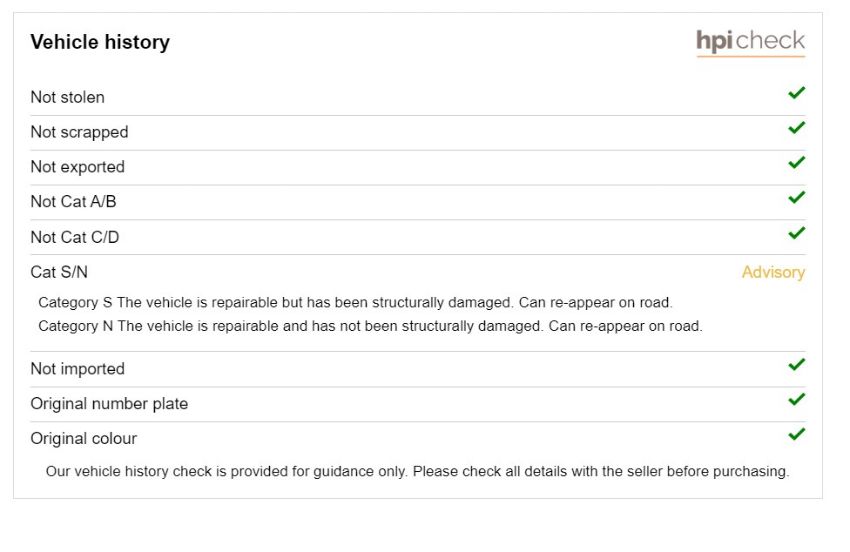Image resolution: width=850 pixels, height=552 pixels.
Task: Click the Not Cat C/D checkmark icon
Action: click(796, 233)
